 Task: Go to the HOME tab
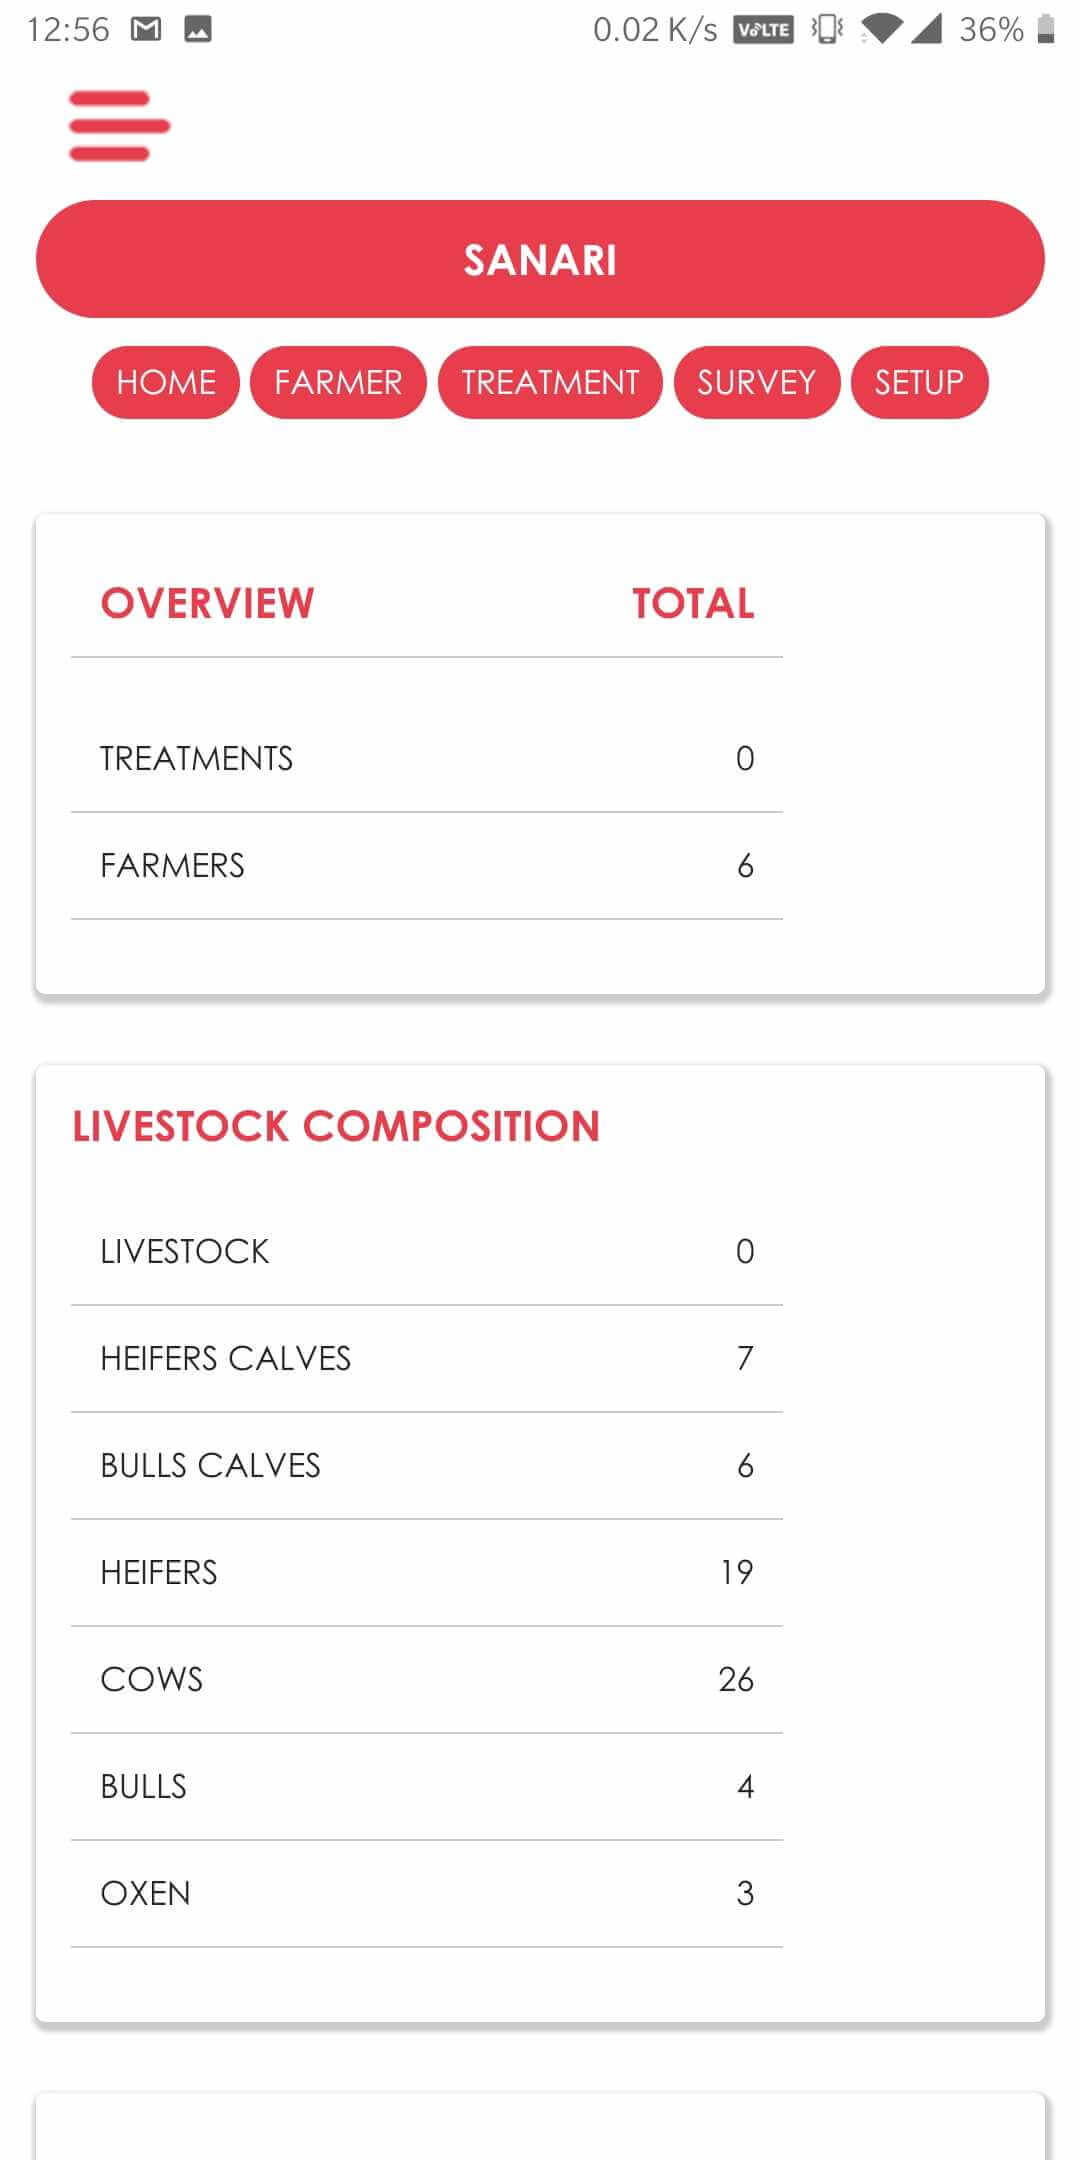[x=166, y=382]
